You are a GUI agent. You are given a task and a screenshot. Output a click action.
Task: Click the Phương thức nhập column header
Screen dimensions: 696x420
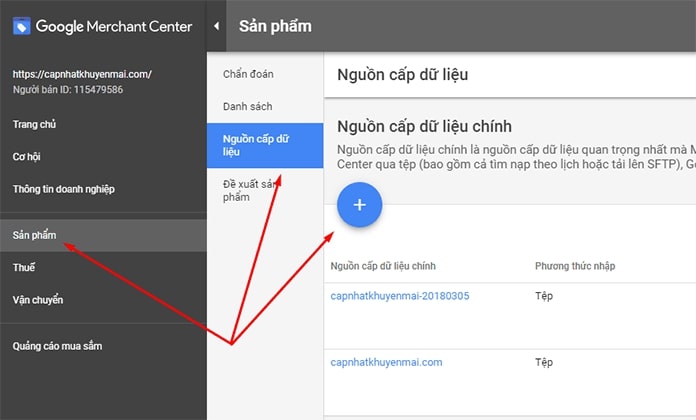575,266
